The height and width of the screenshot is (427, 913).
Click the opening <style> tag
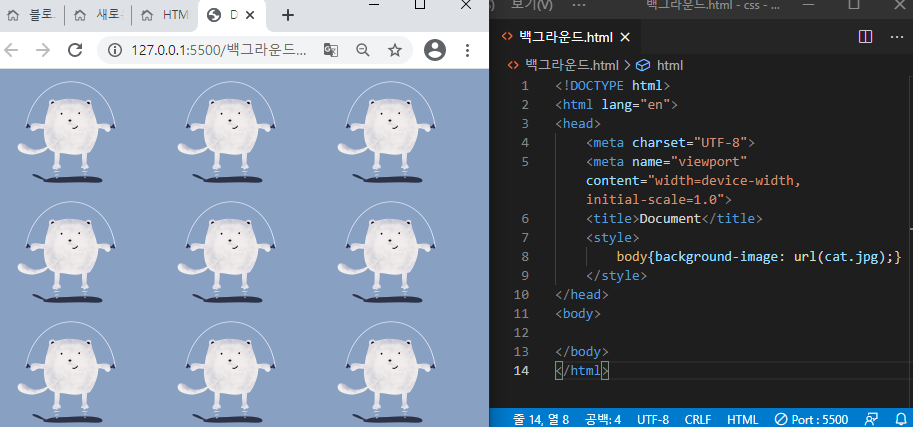[x=613, y=238]
